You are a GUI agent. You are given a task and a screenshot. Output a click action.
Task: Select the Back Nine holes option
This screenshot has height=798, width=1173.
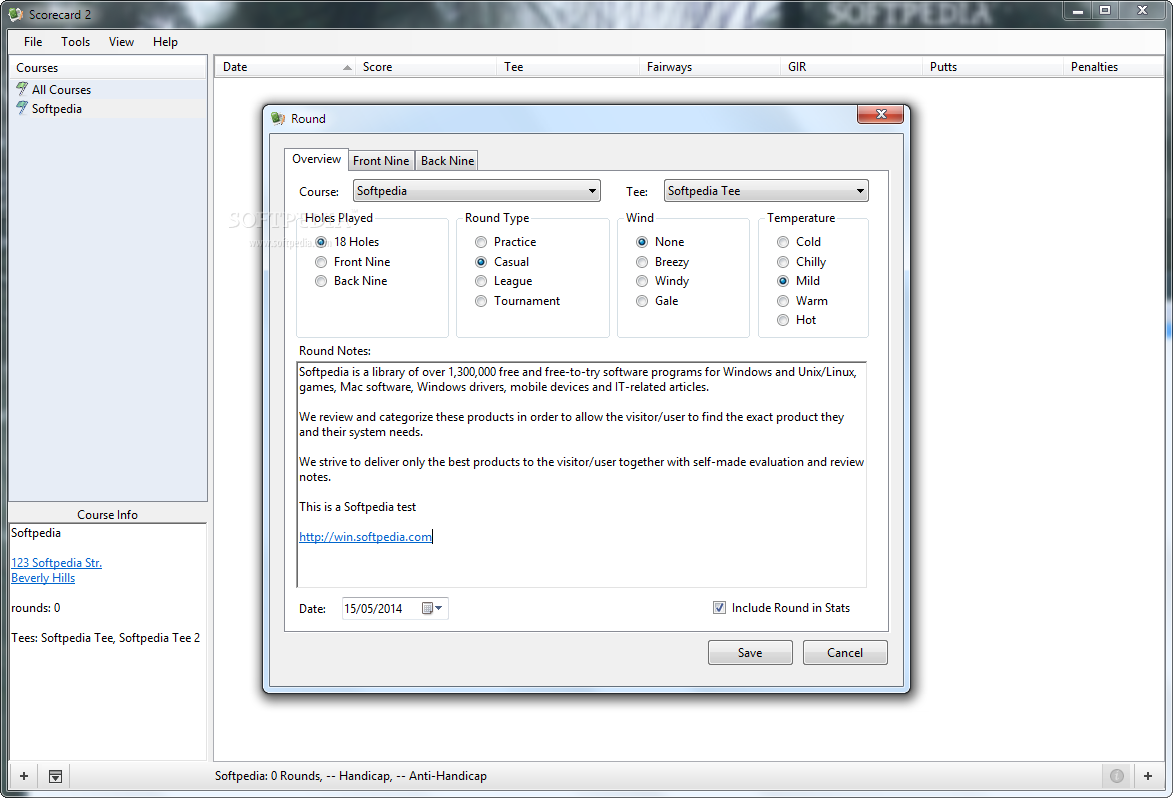352,281
